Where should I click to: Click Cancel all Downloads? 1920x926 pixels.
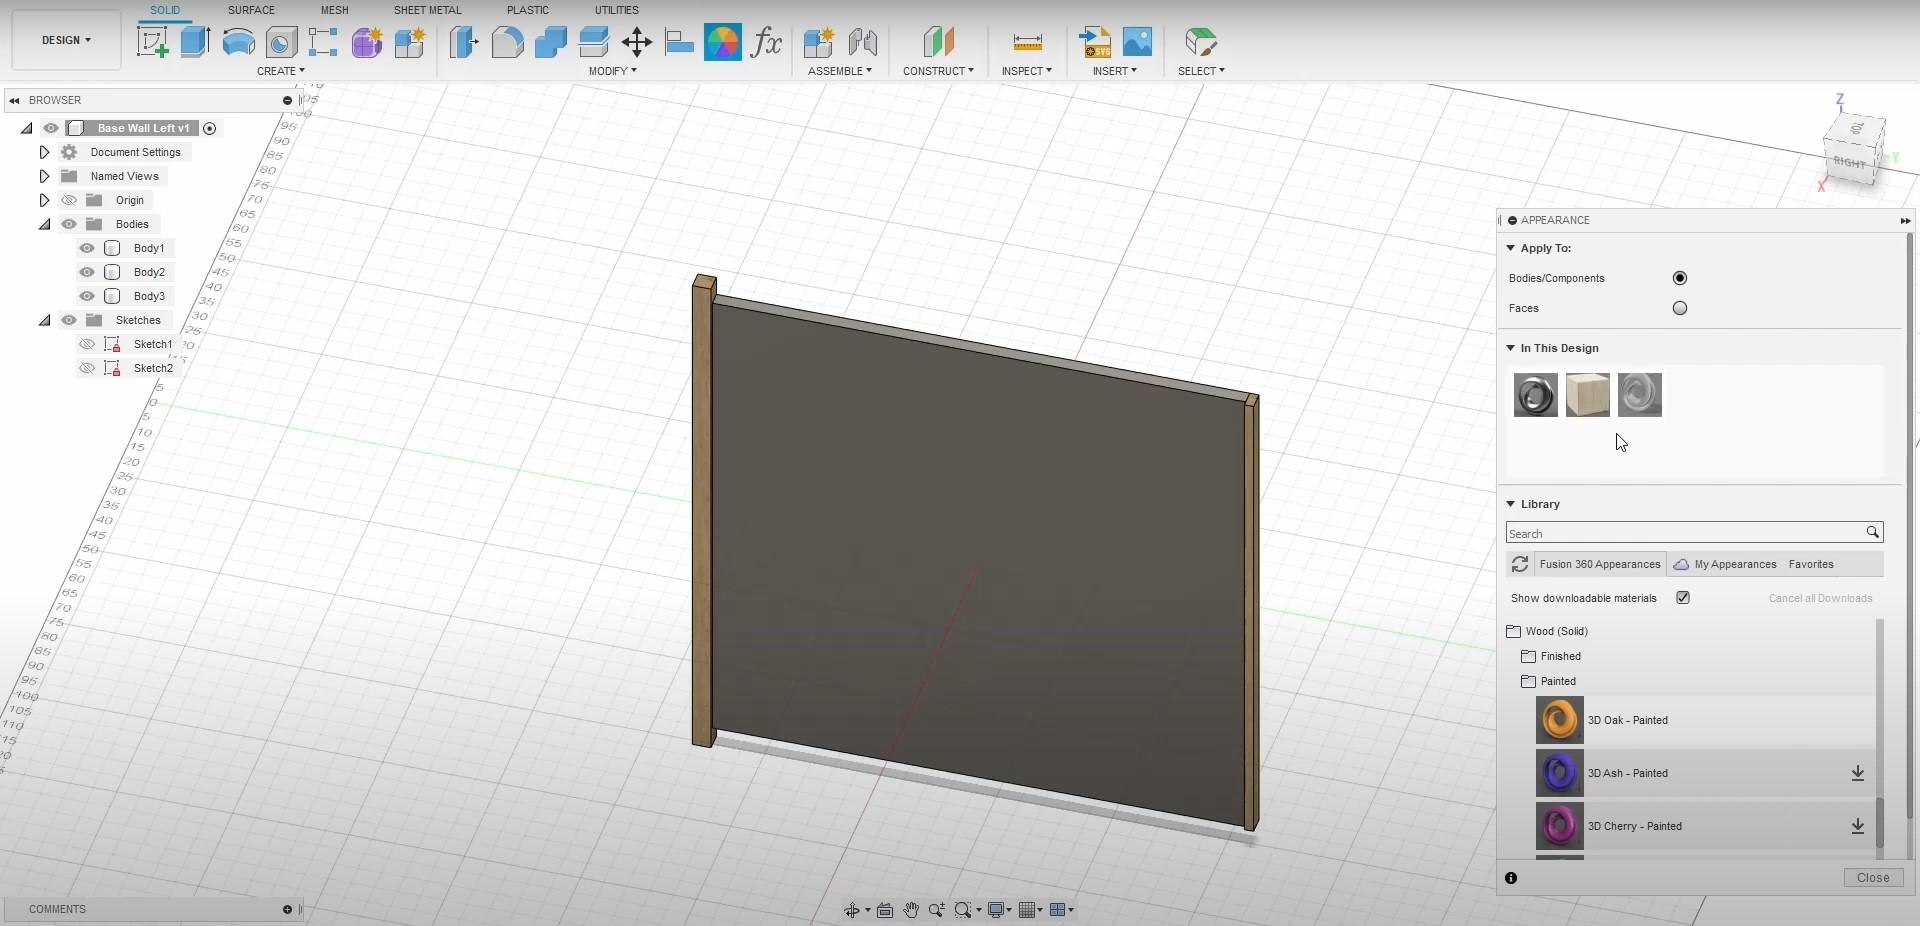click(x=1820, y=598)
